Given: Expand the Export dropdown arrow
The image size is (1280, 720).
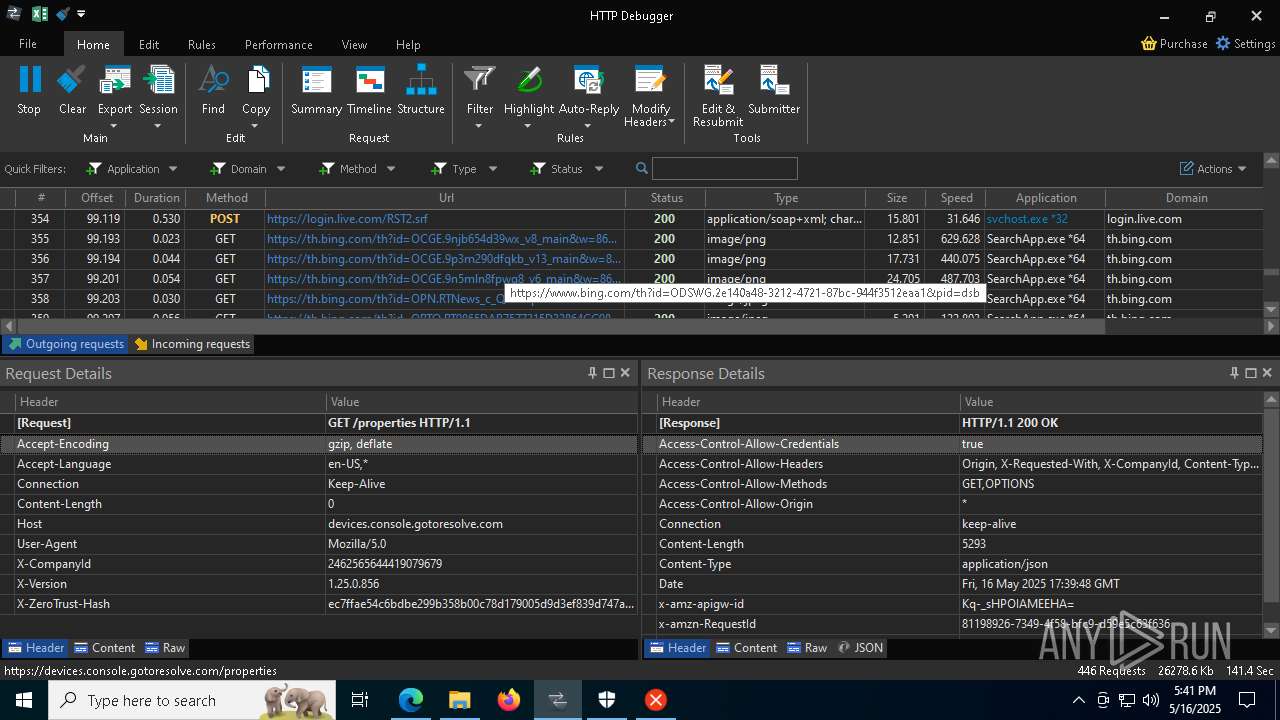Looking at the screenshot, I should tap(114, 126).
